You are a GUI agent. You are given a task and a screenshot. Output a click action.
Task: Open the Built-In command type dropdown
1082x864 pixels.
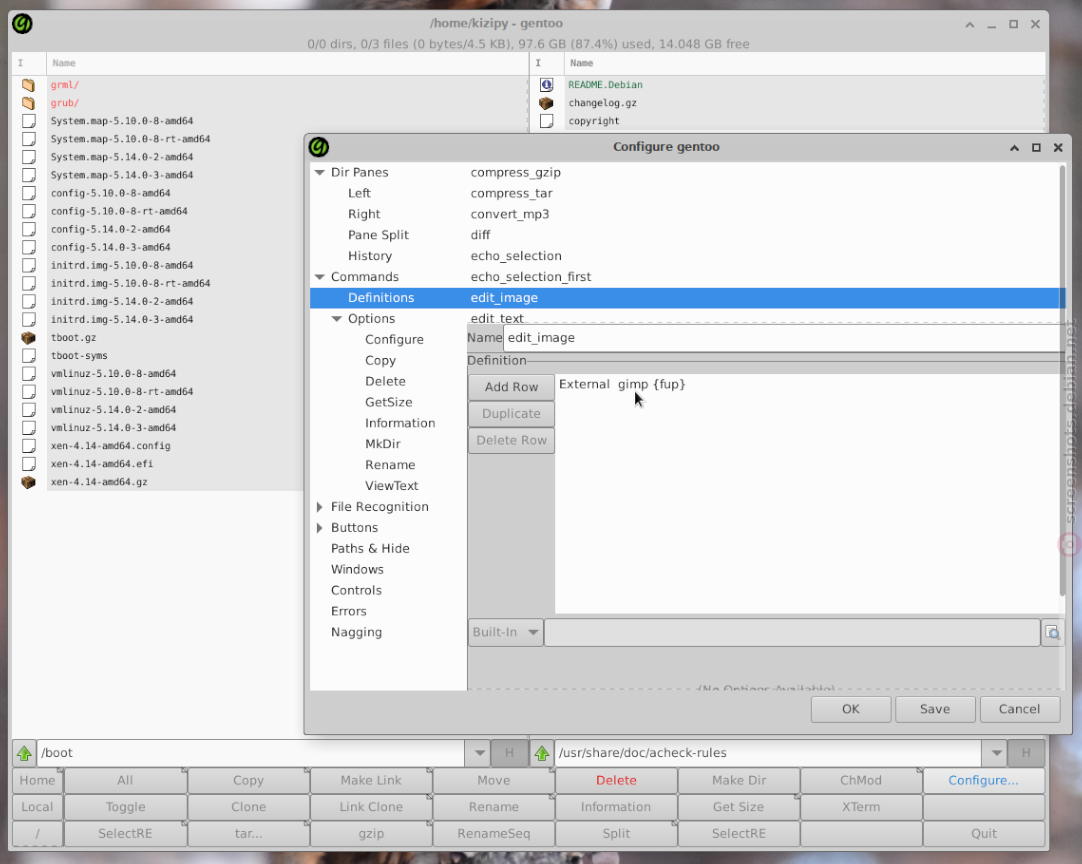[506, 632]
